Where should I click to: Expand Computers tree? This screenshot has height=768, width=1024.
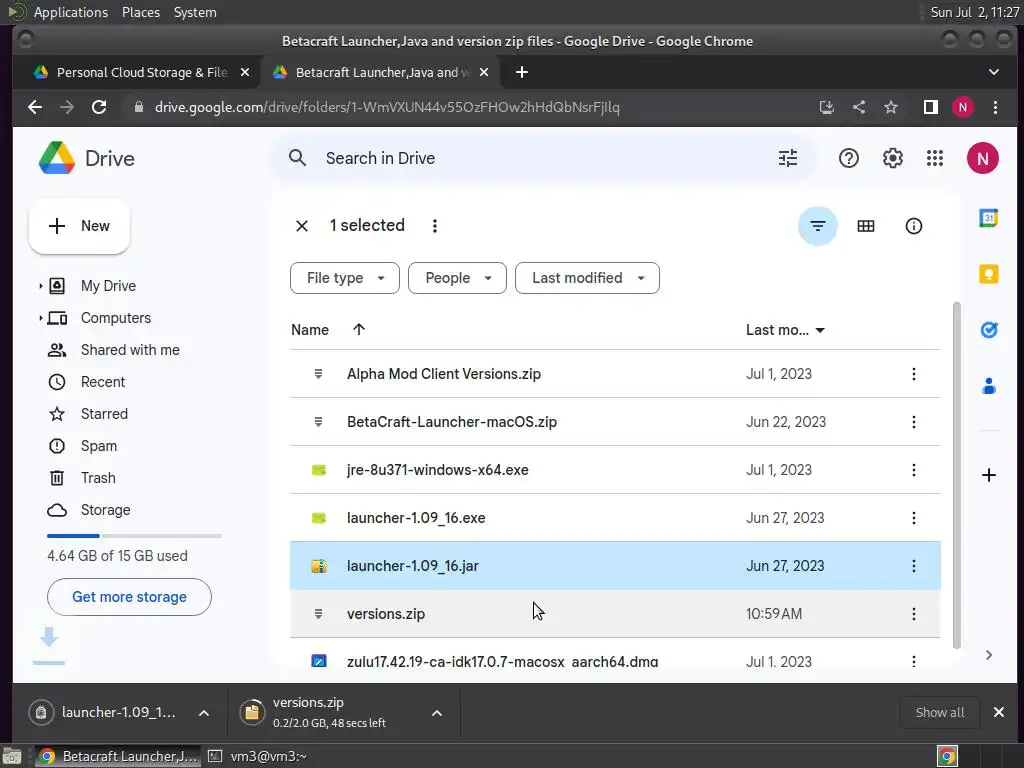(x=40, y=318)
